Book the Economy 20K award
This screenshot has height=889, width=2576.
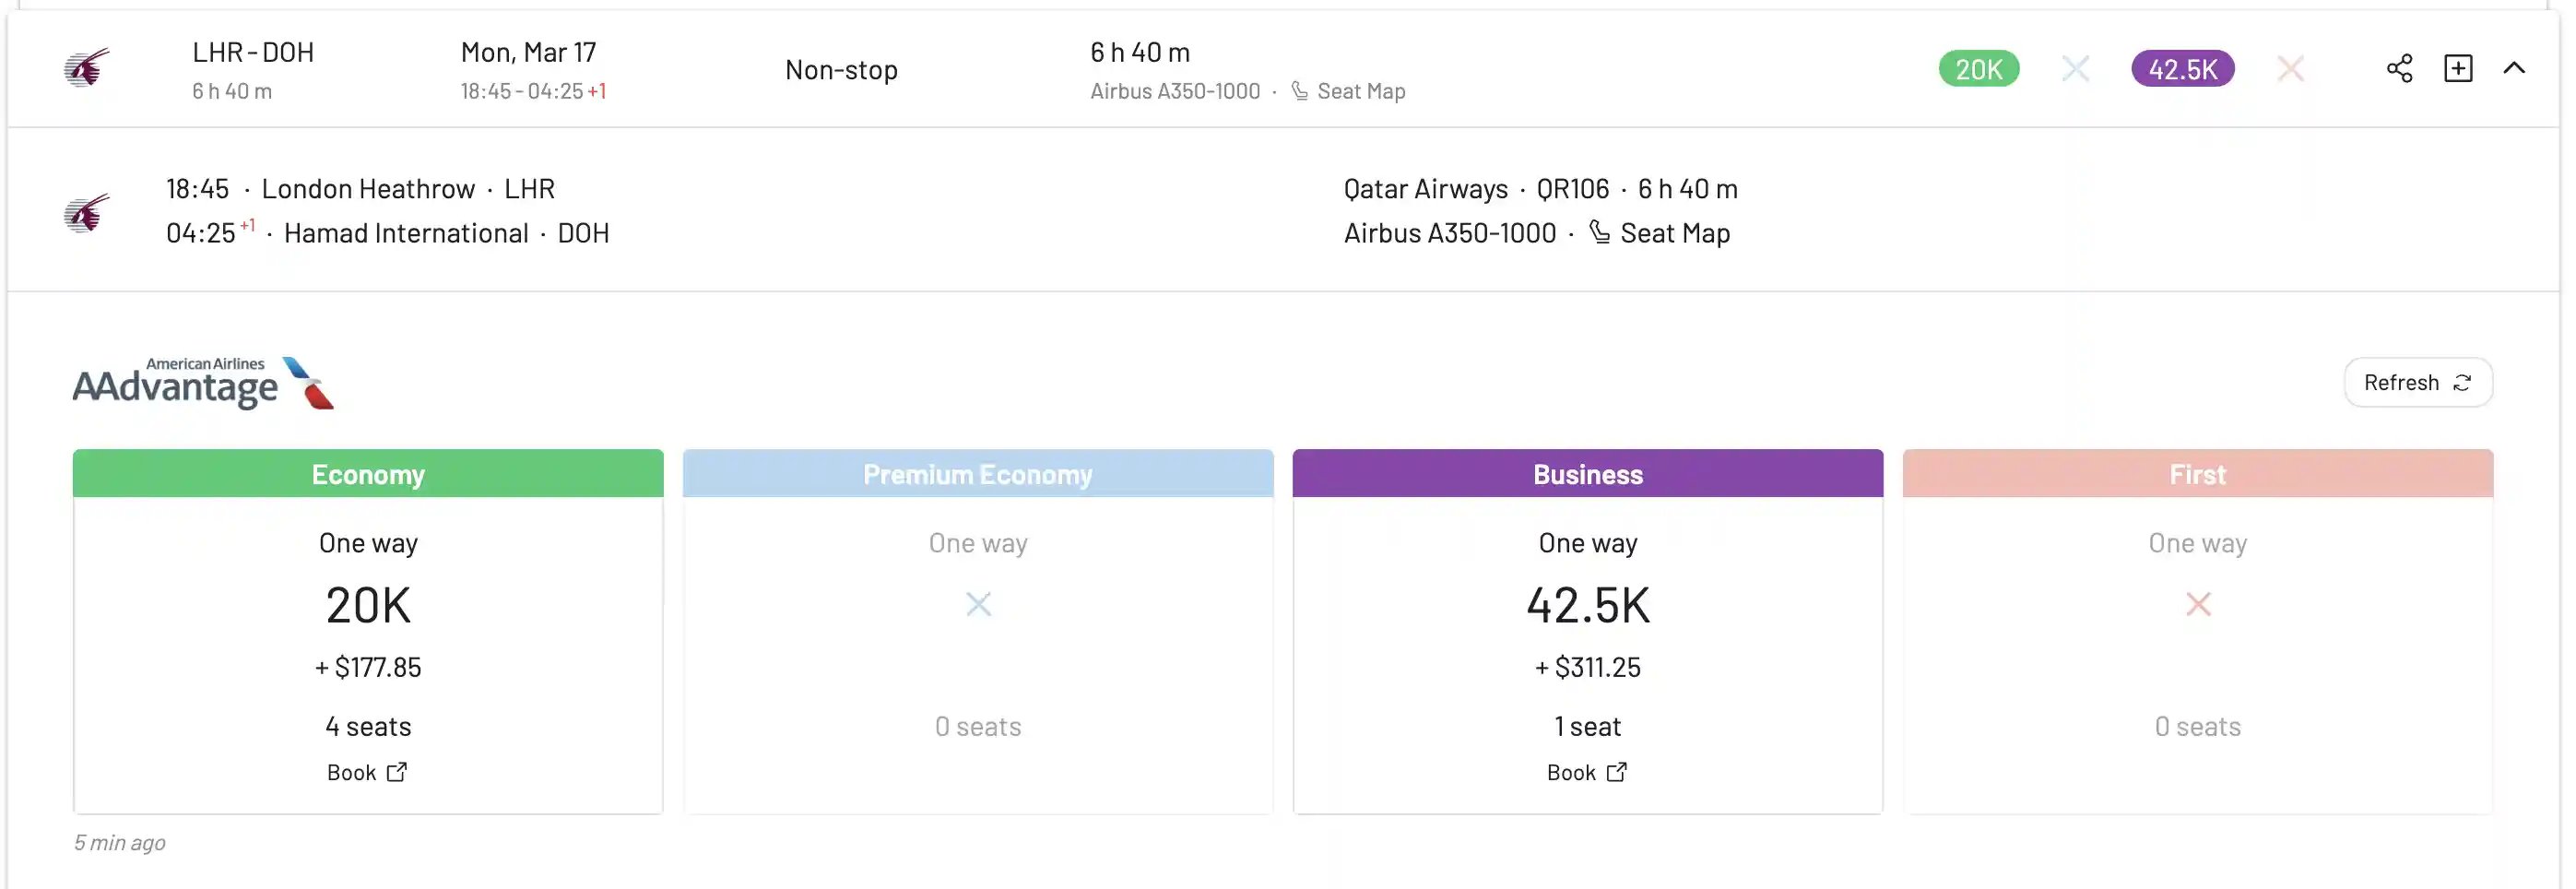click(367, 772)
